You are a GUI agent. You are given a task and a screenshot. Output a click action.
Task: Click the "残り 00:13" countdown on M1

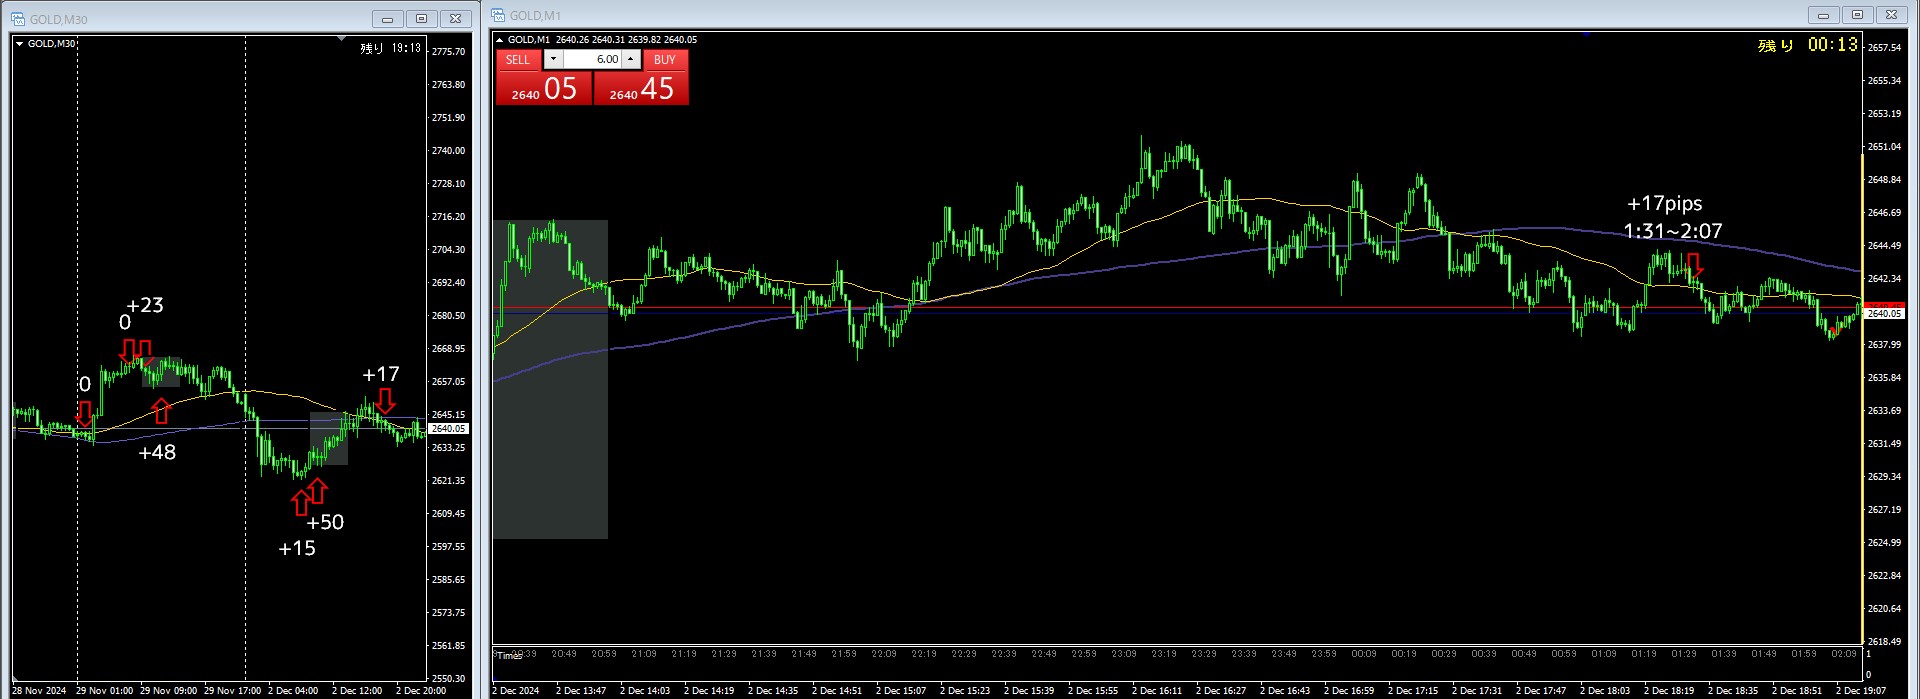click(1808, 45)
